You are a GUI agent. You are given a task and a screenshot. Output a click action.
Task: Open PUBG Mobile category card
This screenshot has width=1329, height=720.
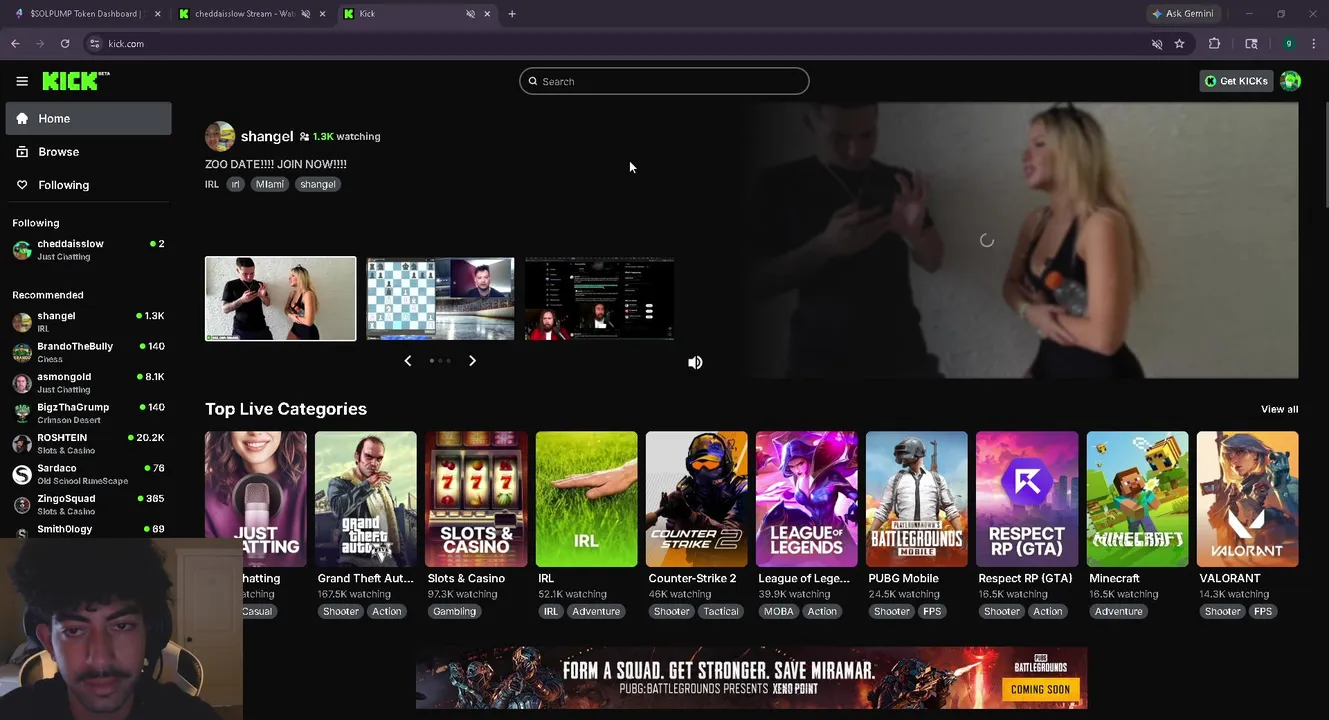[x=917, y=499]
